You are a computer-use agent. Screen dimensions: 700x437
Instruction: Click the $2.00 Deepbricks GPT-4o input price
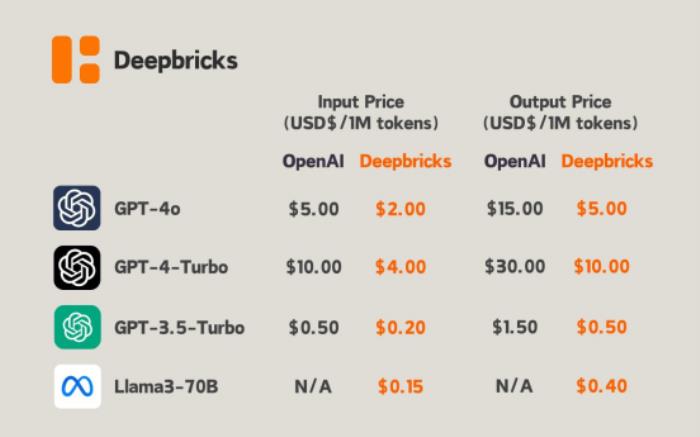[x=400, y=209]
